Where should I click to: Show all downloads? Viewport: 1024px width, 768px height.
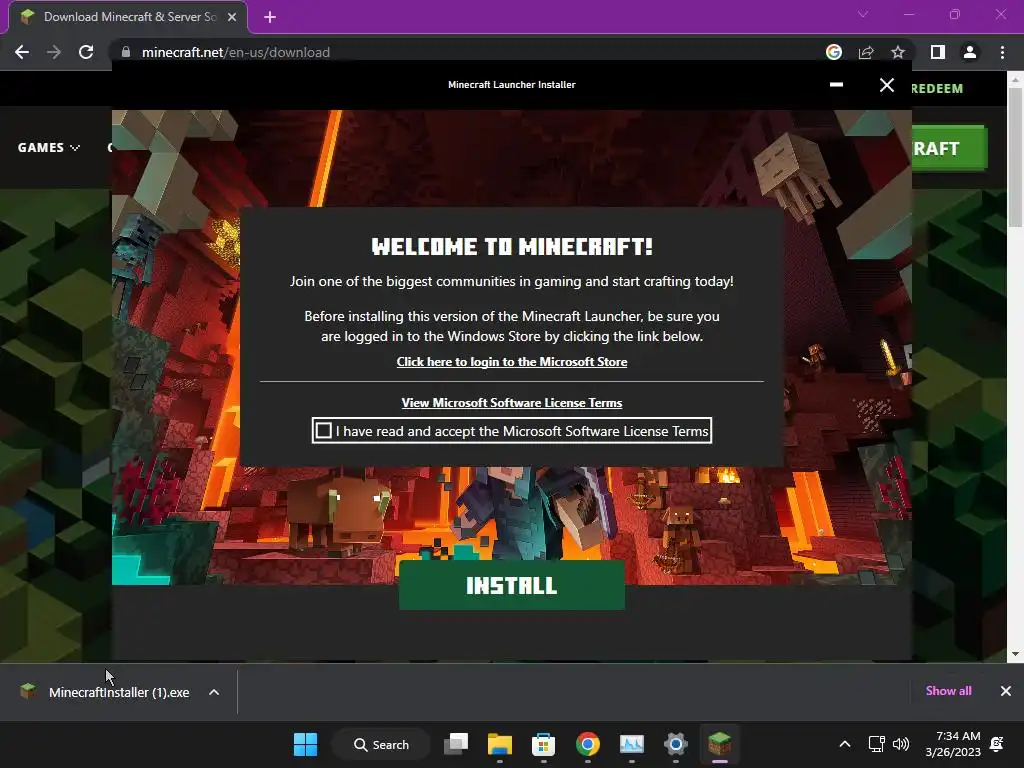pos(948,691)
